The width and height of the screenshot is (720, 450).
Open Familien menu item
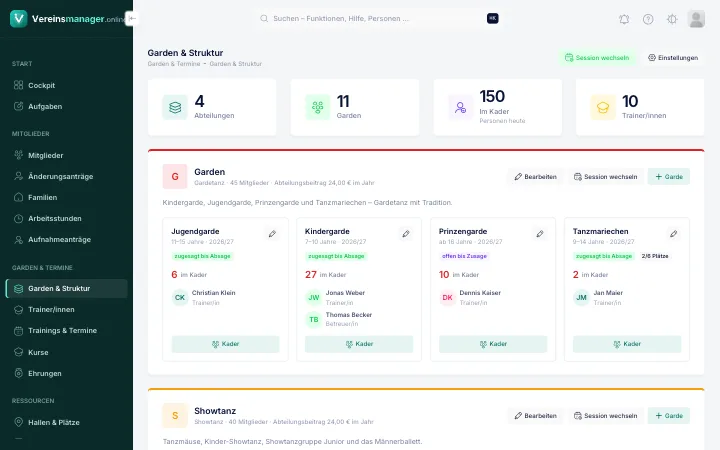[x=67, y=197]
